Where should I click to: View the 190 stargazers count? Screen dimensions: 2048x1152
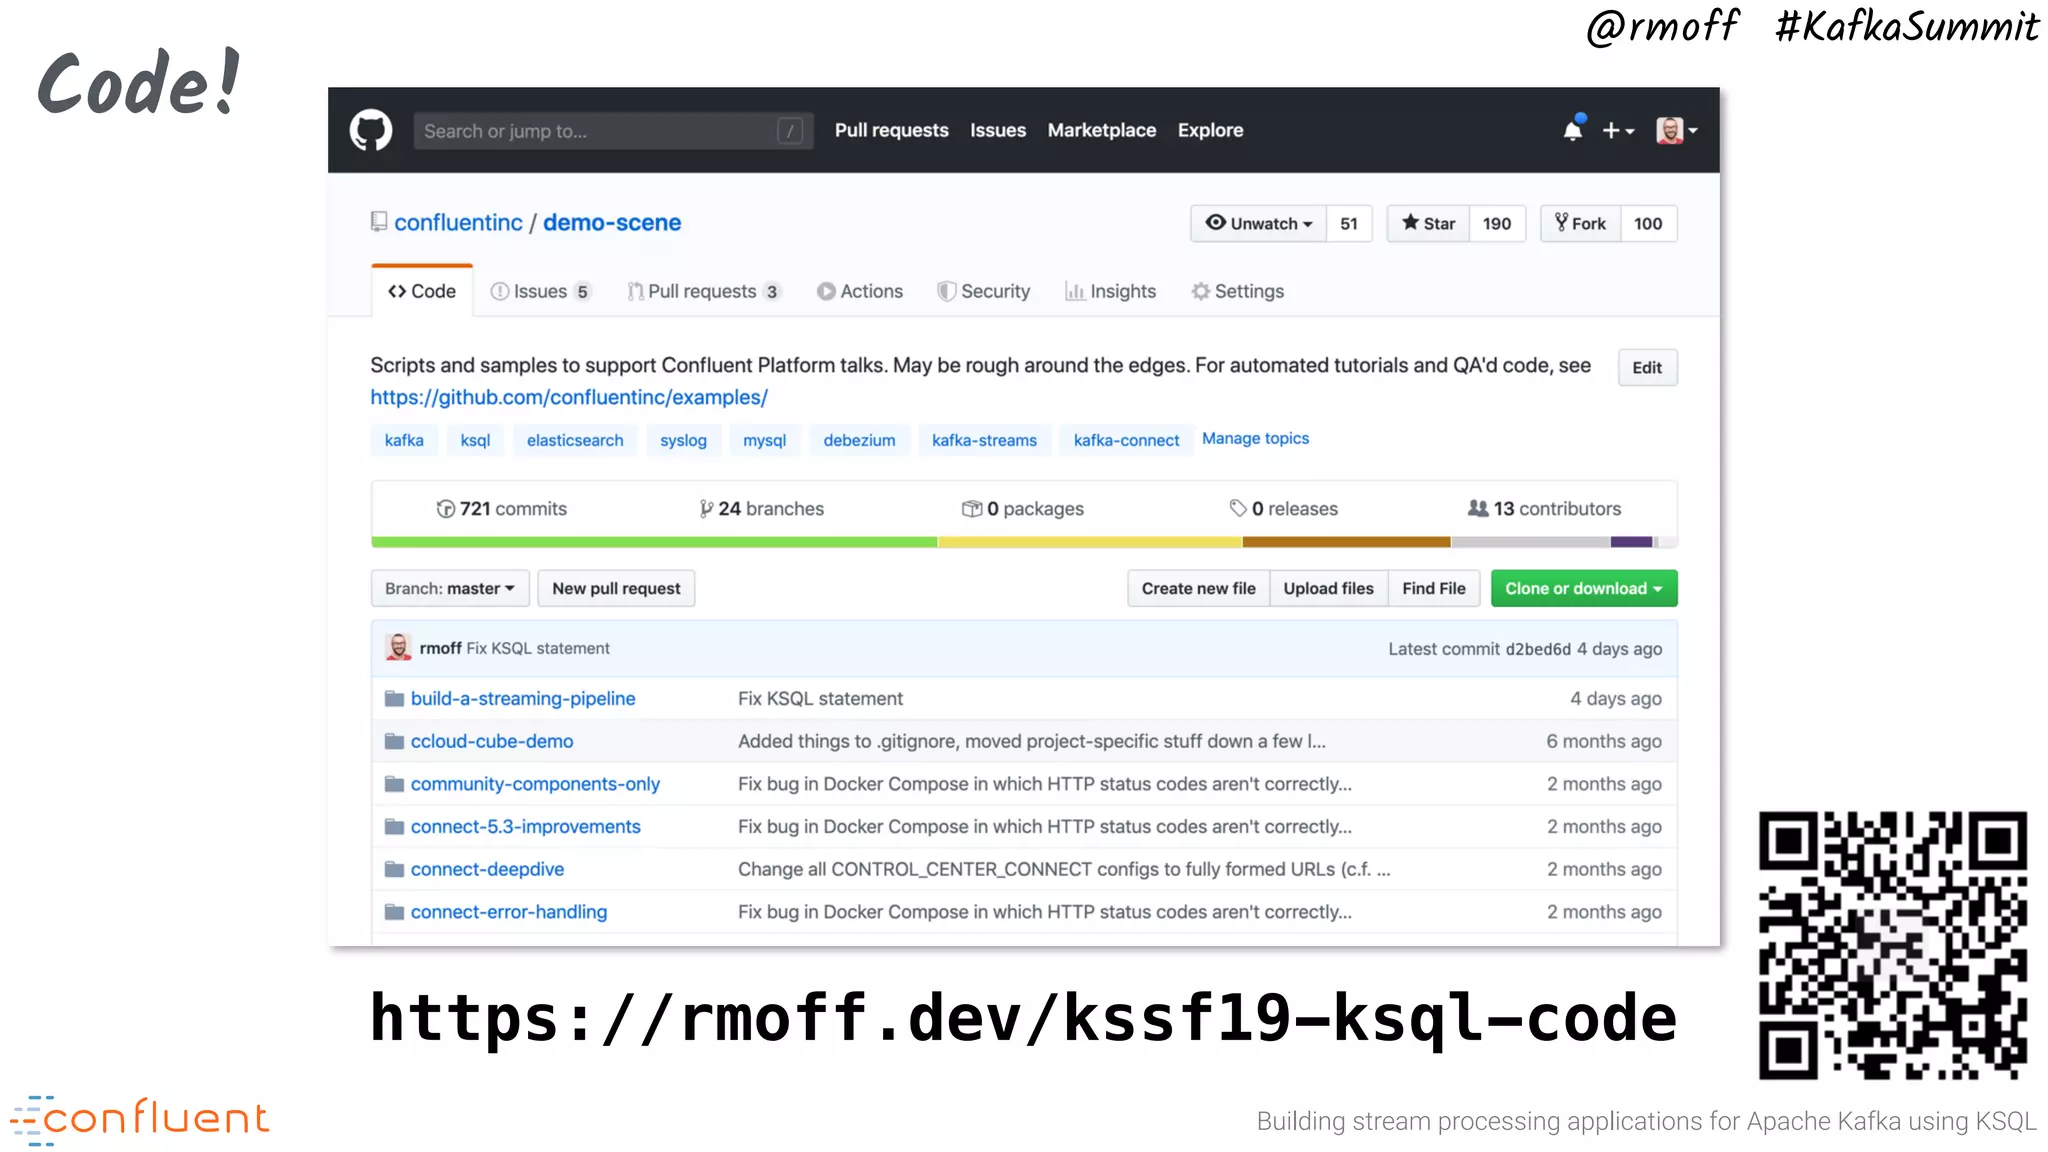pos(1497,223)
